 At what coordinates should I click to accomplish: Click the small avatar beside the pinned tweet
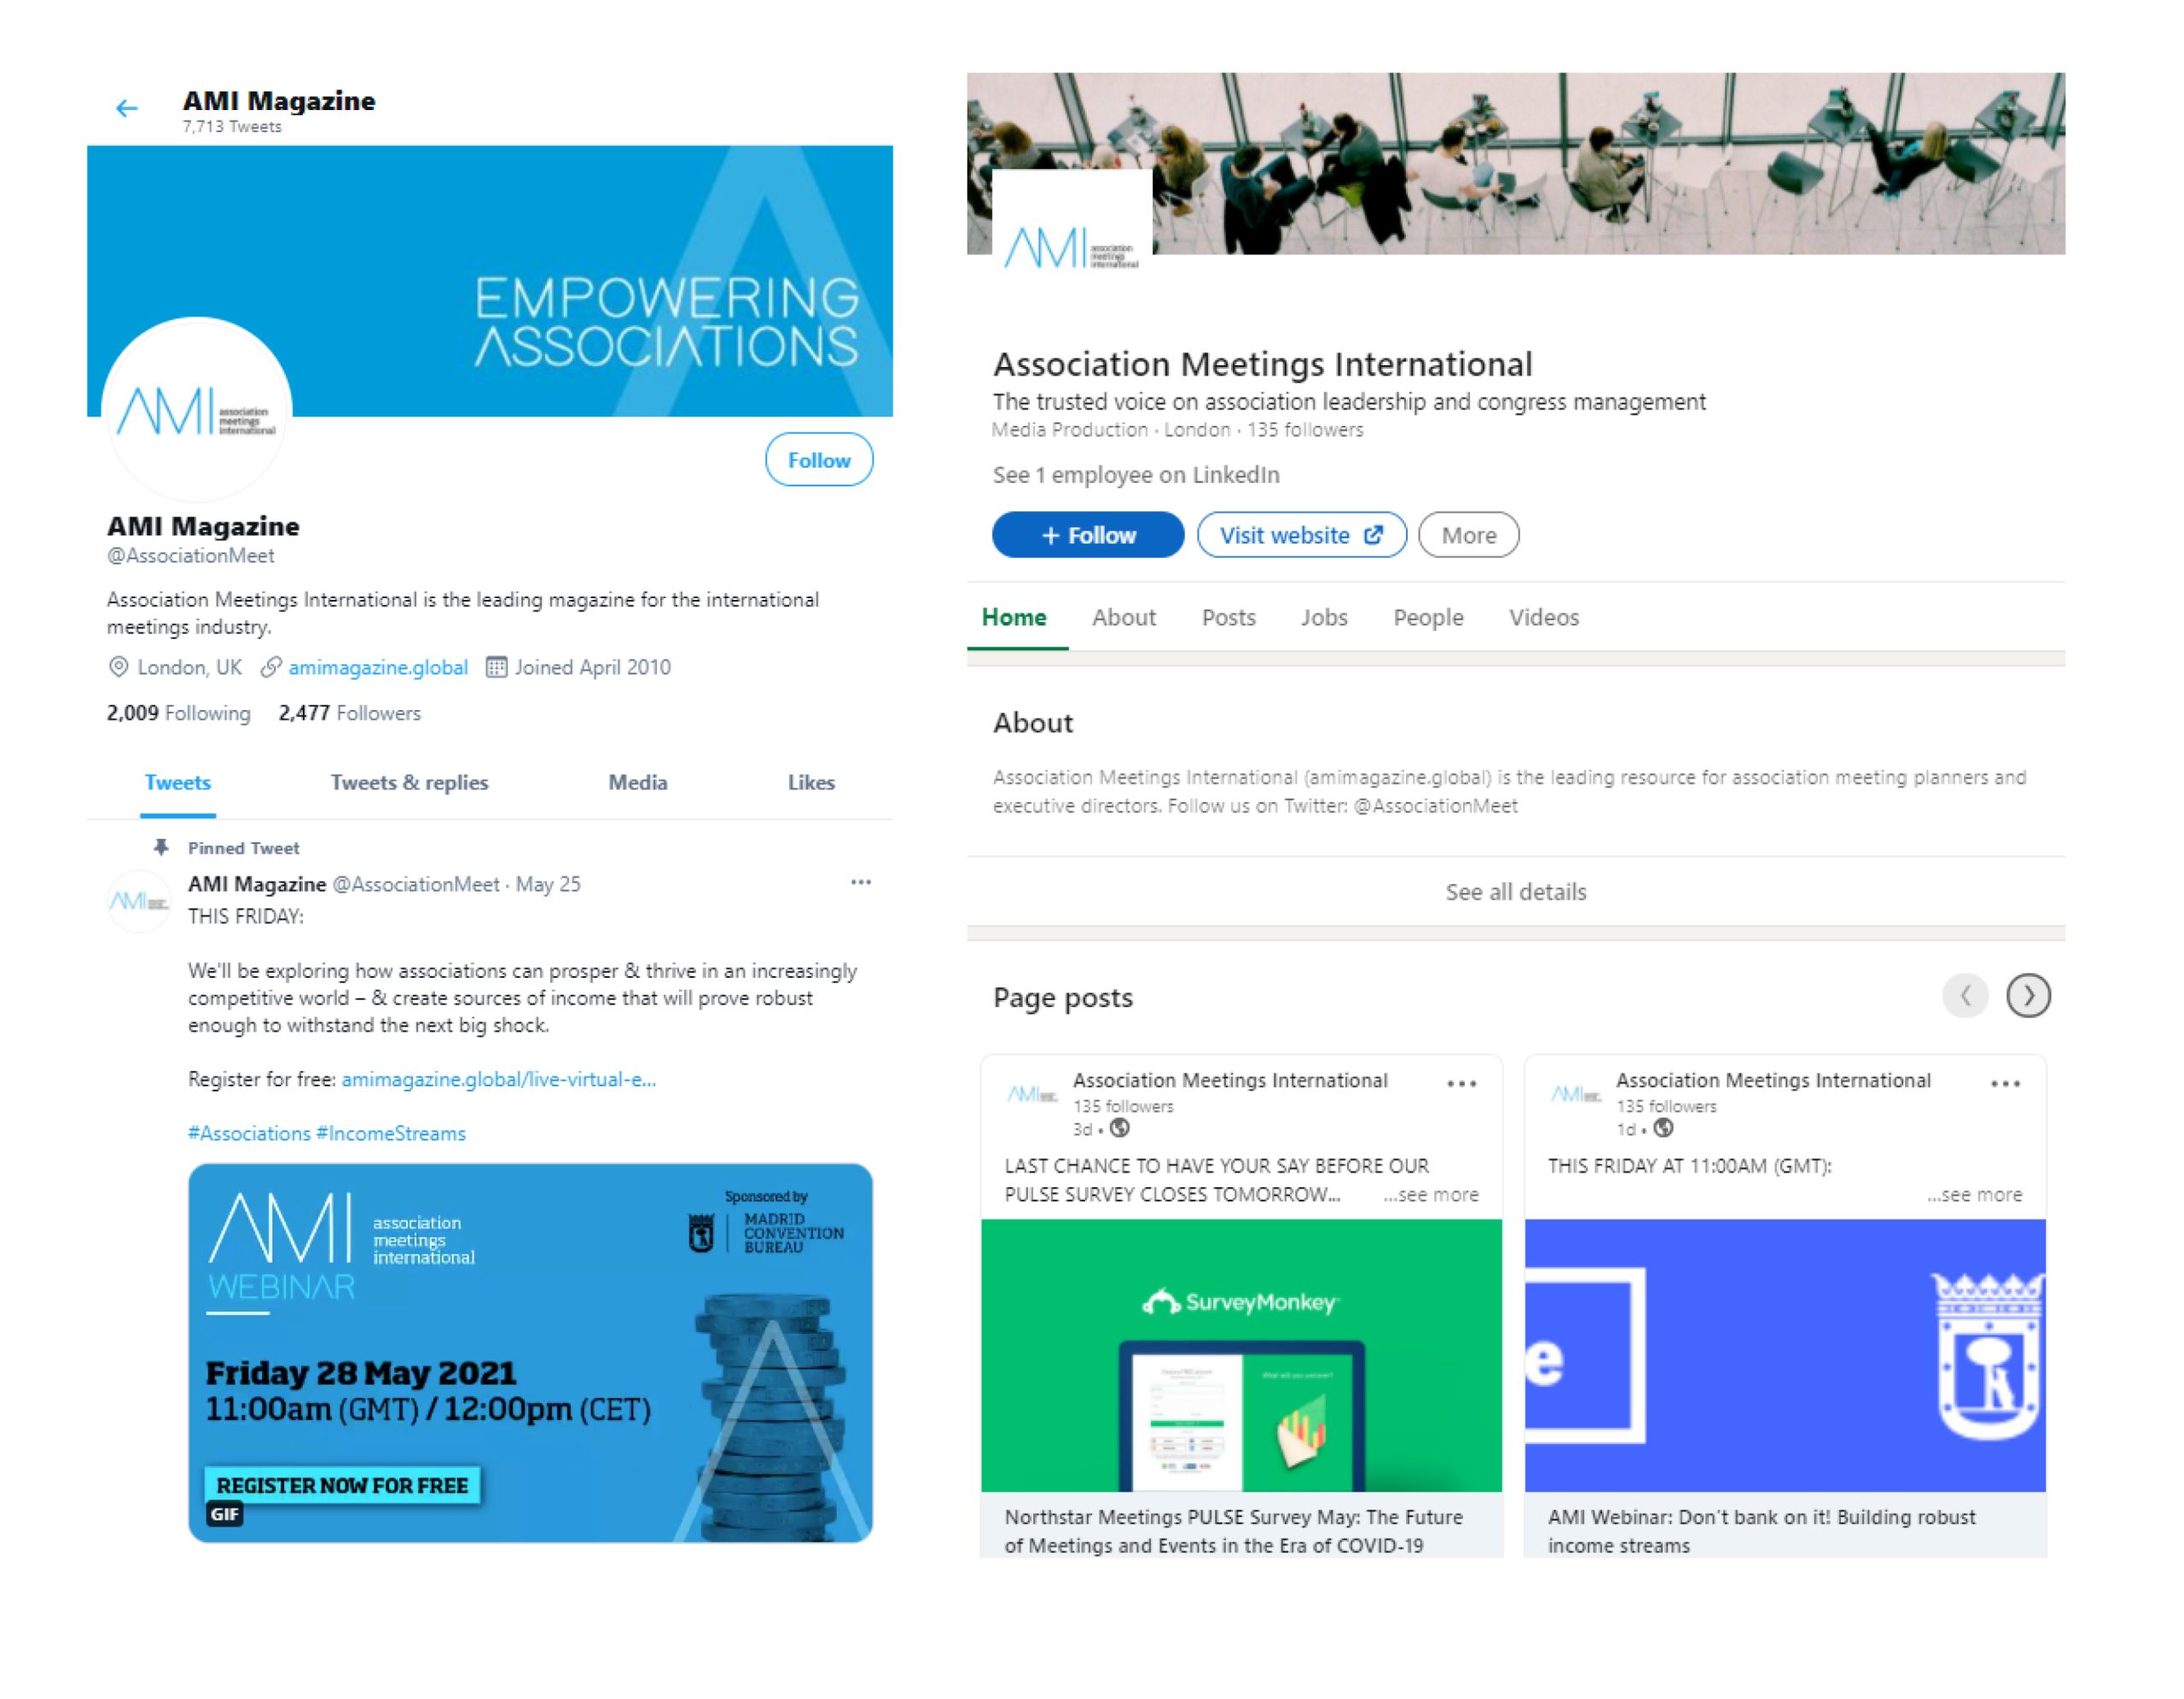pos(138,902)
